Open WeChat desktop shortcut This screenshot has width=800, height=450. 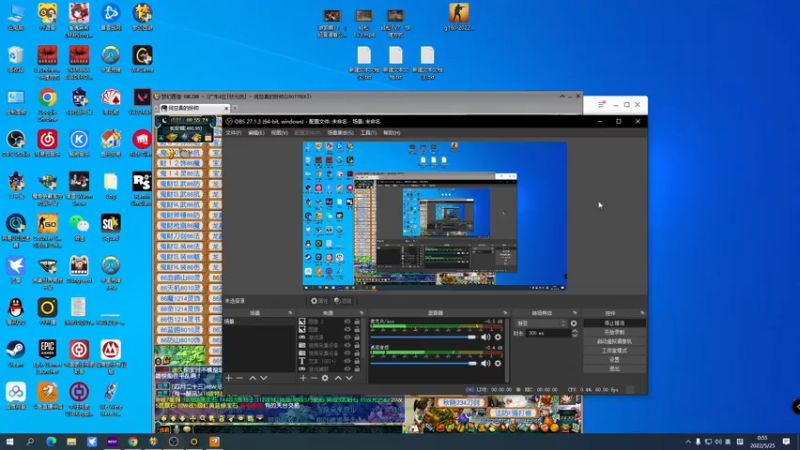(x=79, y=227)
